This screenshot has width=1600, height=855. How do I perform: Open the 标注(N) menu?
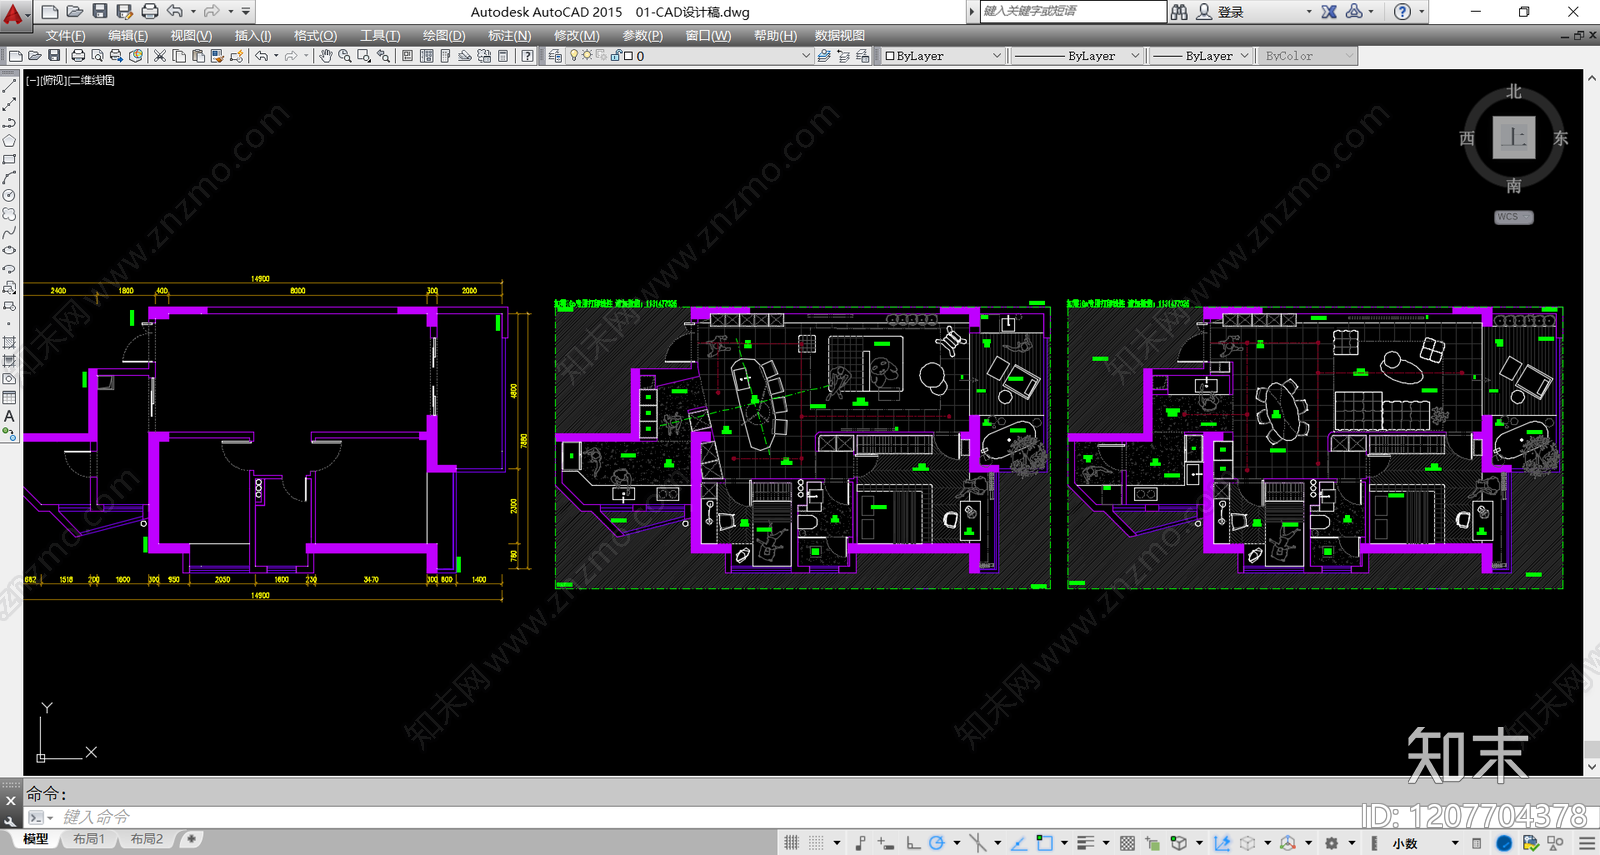pyautogui.click(x=510, y=35)
